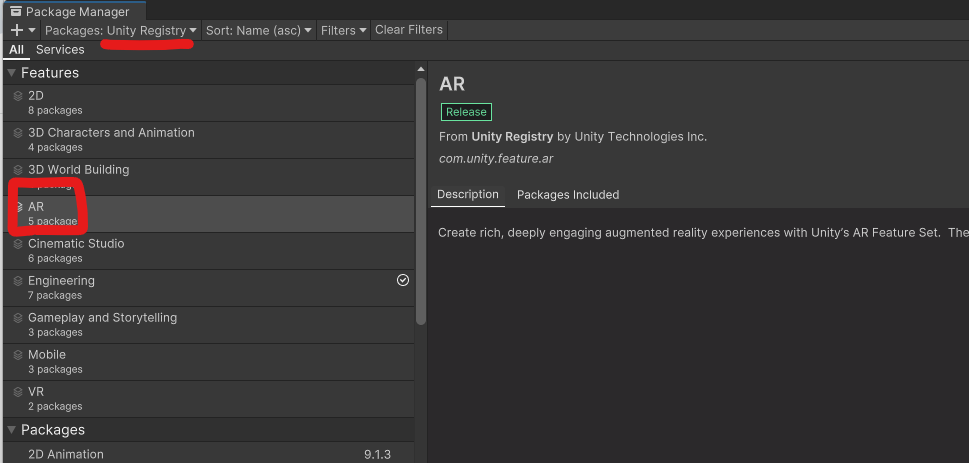
Task: Click the green Release tag
Action: 467,112
